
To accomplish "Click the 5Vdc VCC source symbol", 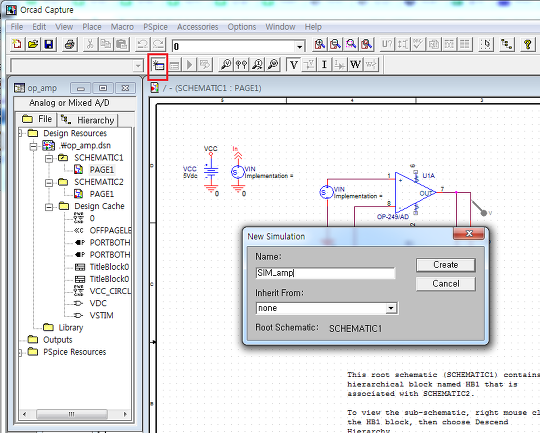I will [x=211, y=172].
